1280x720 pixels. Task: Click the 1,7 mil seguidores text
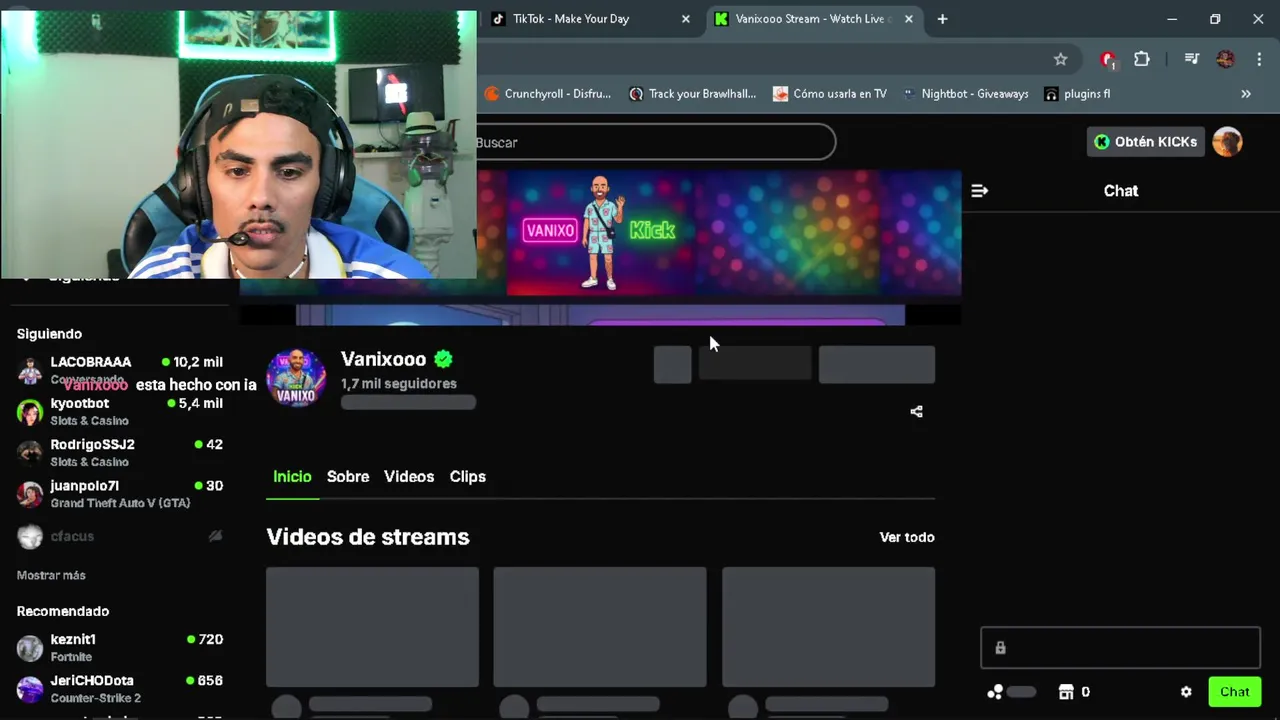click(x=399, y=384)
